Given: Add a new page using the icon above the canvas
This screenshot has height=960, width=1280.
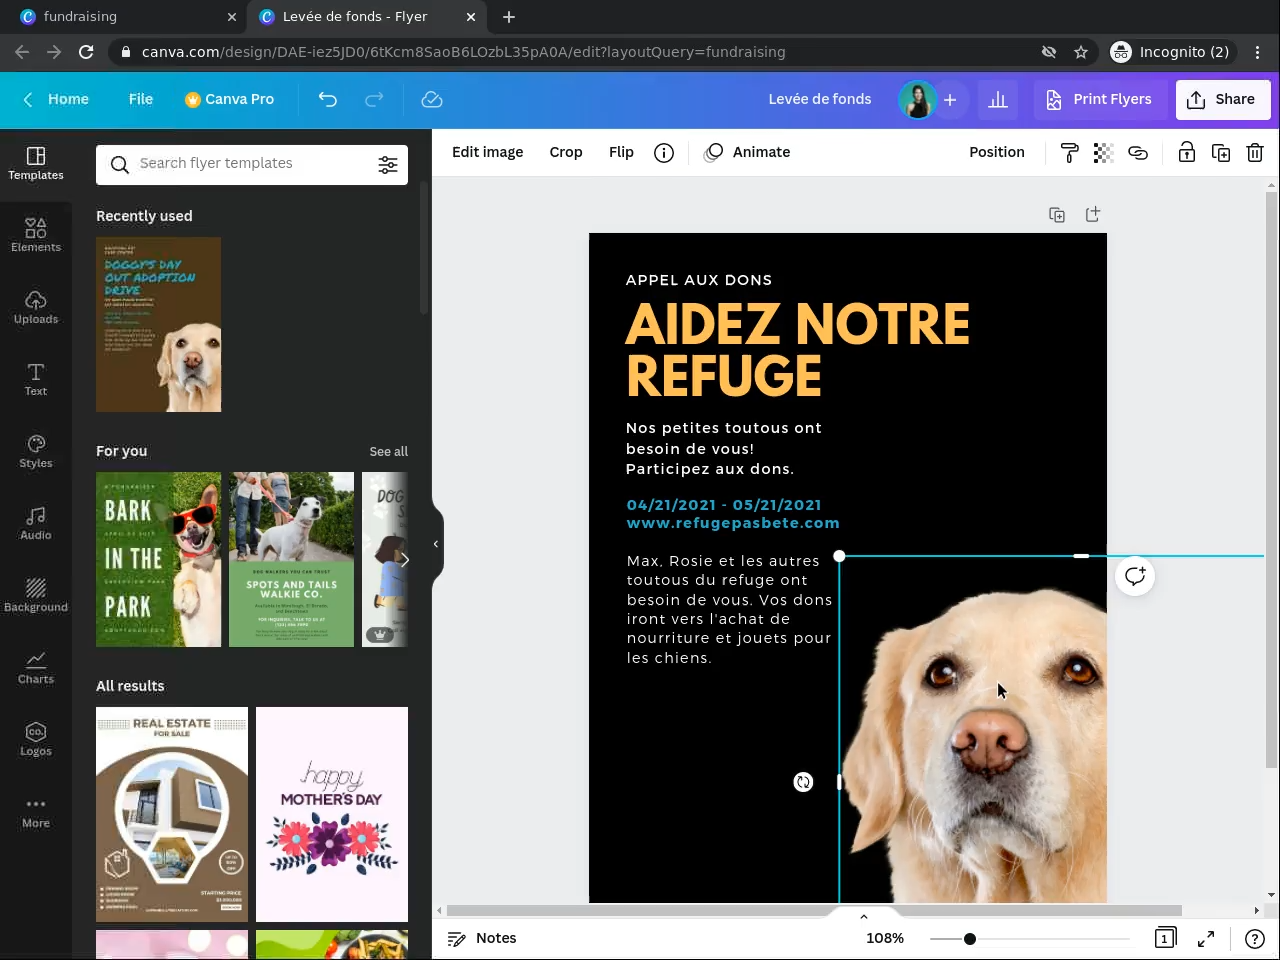Looking at the screenshot, I should click(1093, 214).
